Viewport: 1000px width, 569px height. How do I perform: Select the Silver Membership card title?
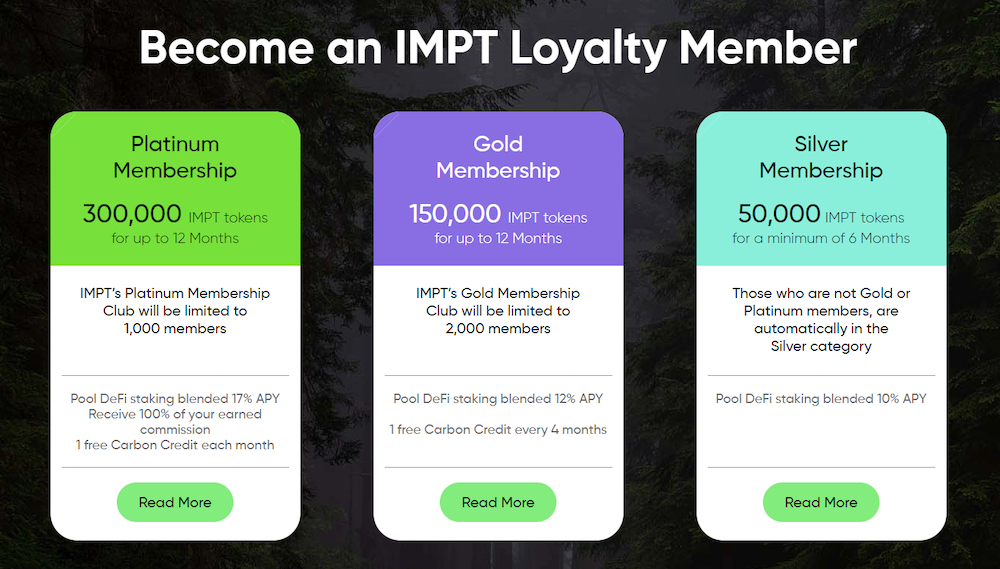[821, 157]
